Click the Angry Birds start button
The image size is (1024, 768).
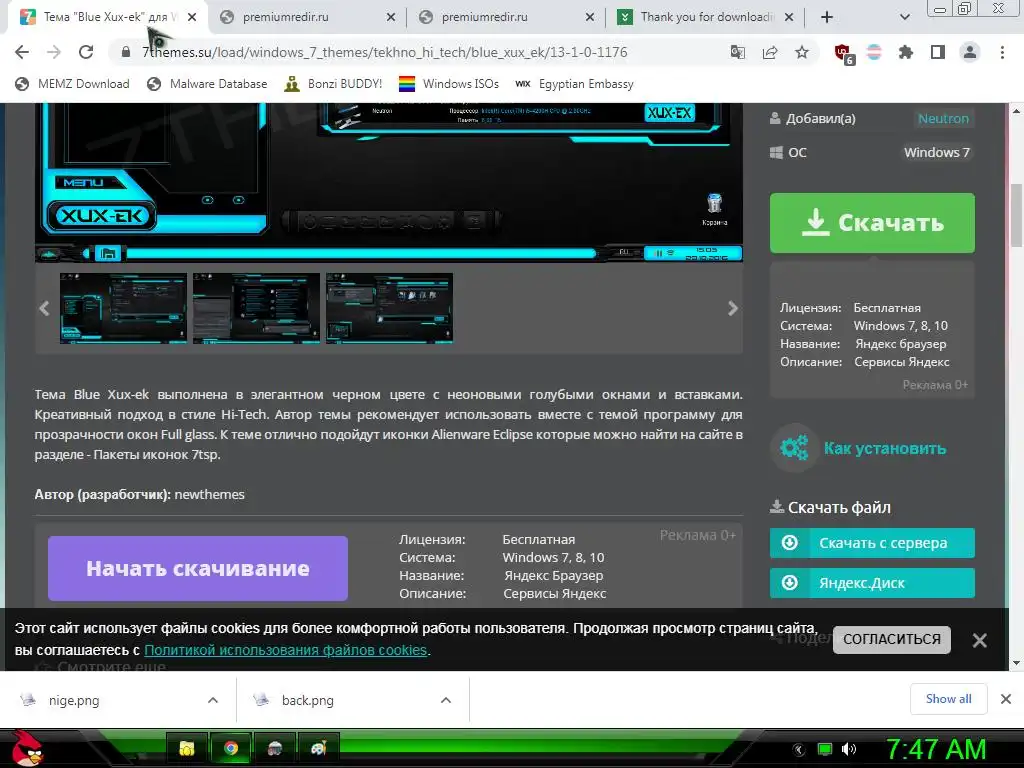[27, 748]
